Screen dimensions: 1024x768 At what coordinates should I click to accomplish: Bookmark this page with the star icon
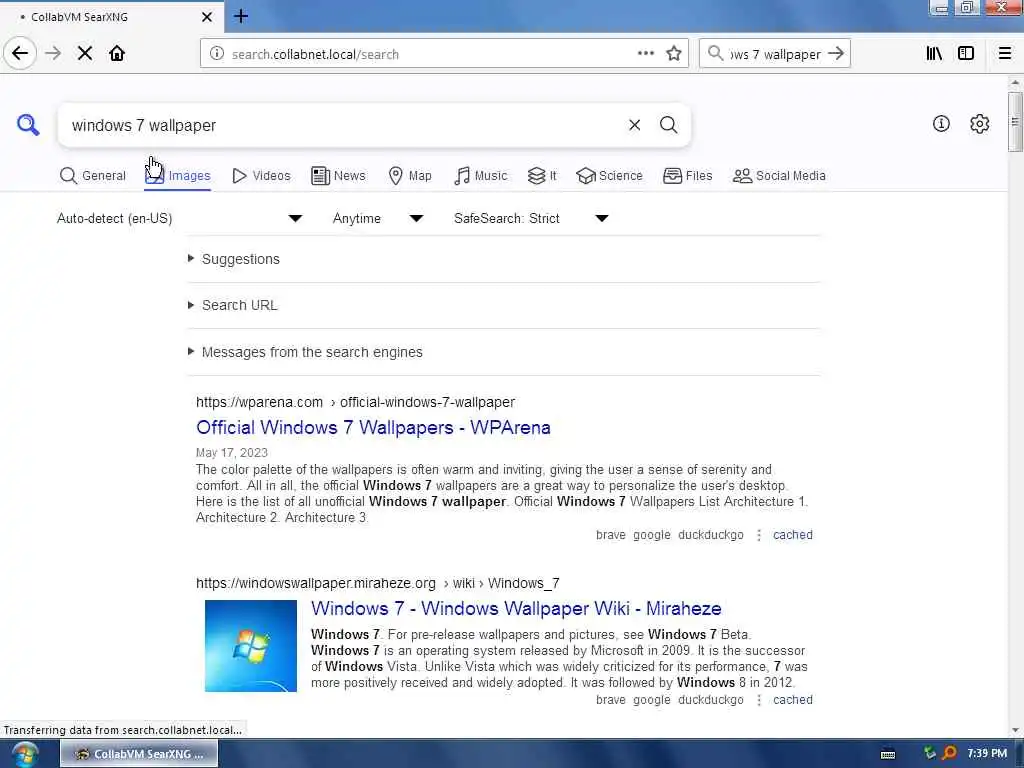click(674, 54)
